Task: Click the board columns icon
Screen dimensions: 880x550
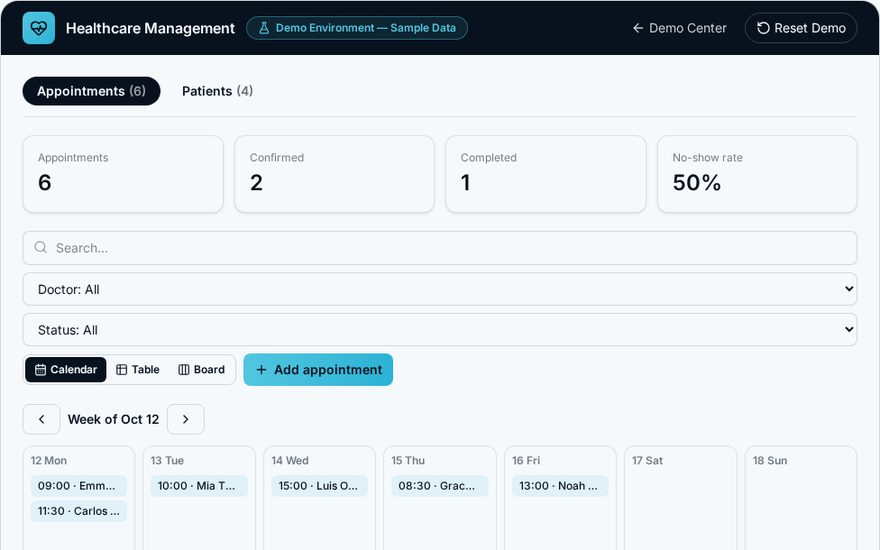Action: tap(184, 370)
